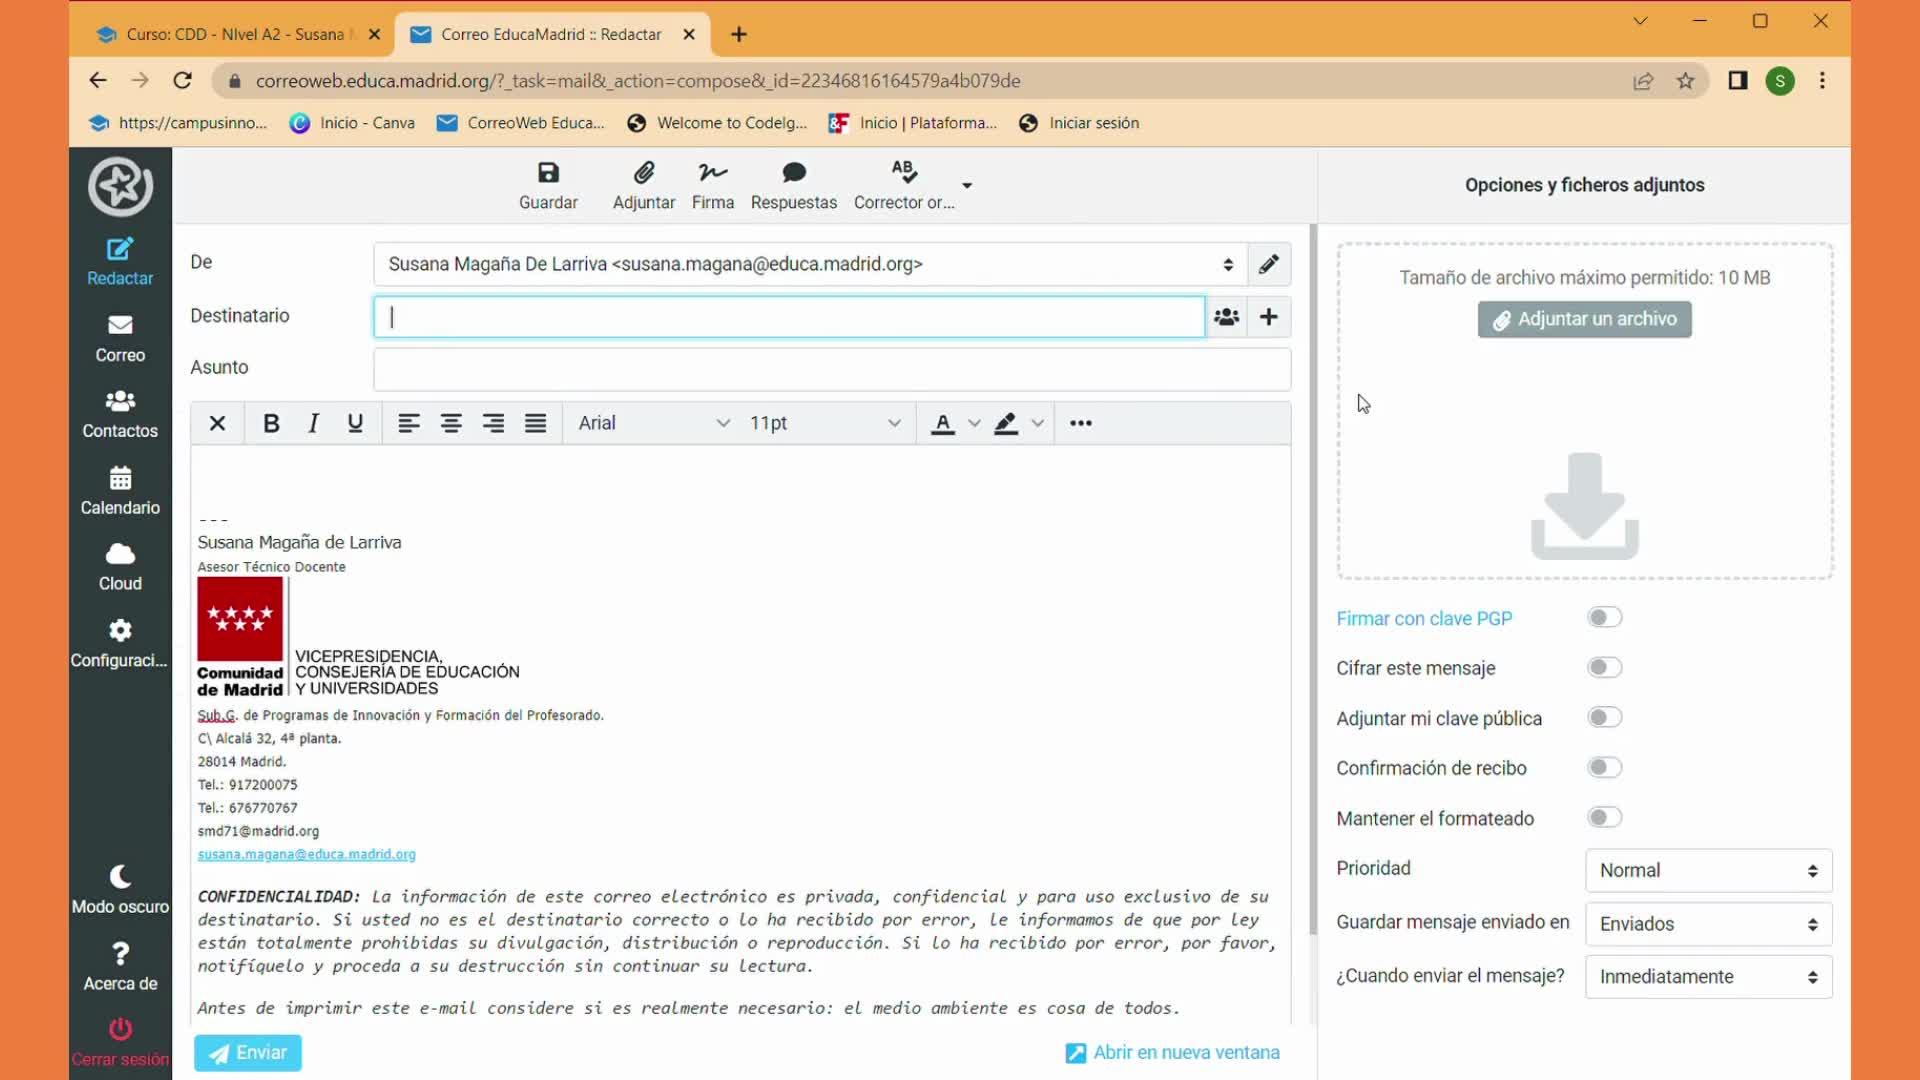Screen dimensions: 1920x1080
Task: Open address book contacts icon beside Destinatario
Action: click(1226, 317)
